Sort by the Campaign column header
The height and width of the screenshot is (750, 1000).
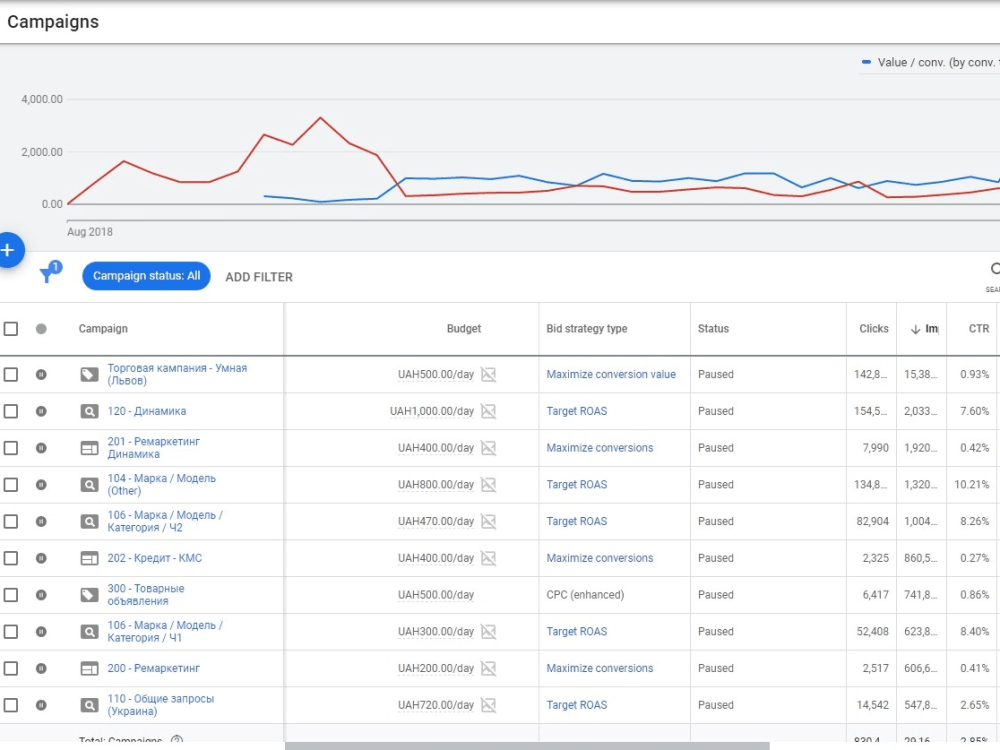coord(103,328)
